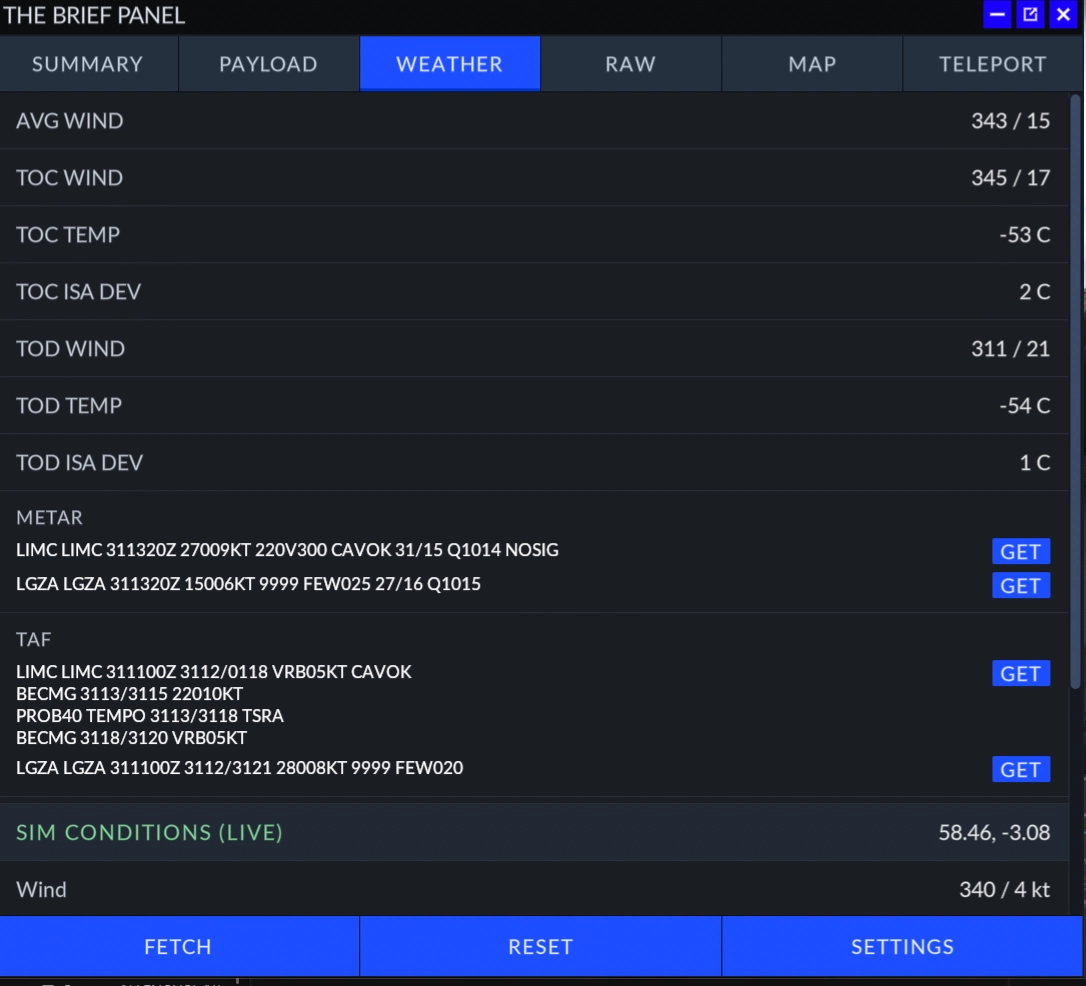Switch to the PAYLOAD tab
Image resolution: width=1086 pixels, height=986 pixels.
point(269,64)
